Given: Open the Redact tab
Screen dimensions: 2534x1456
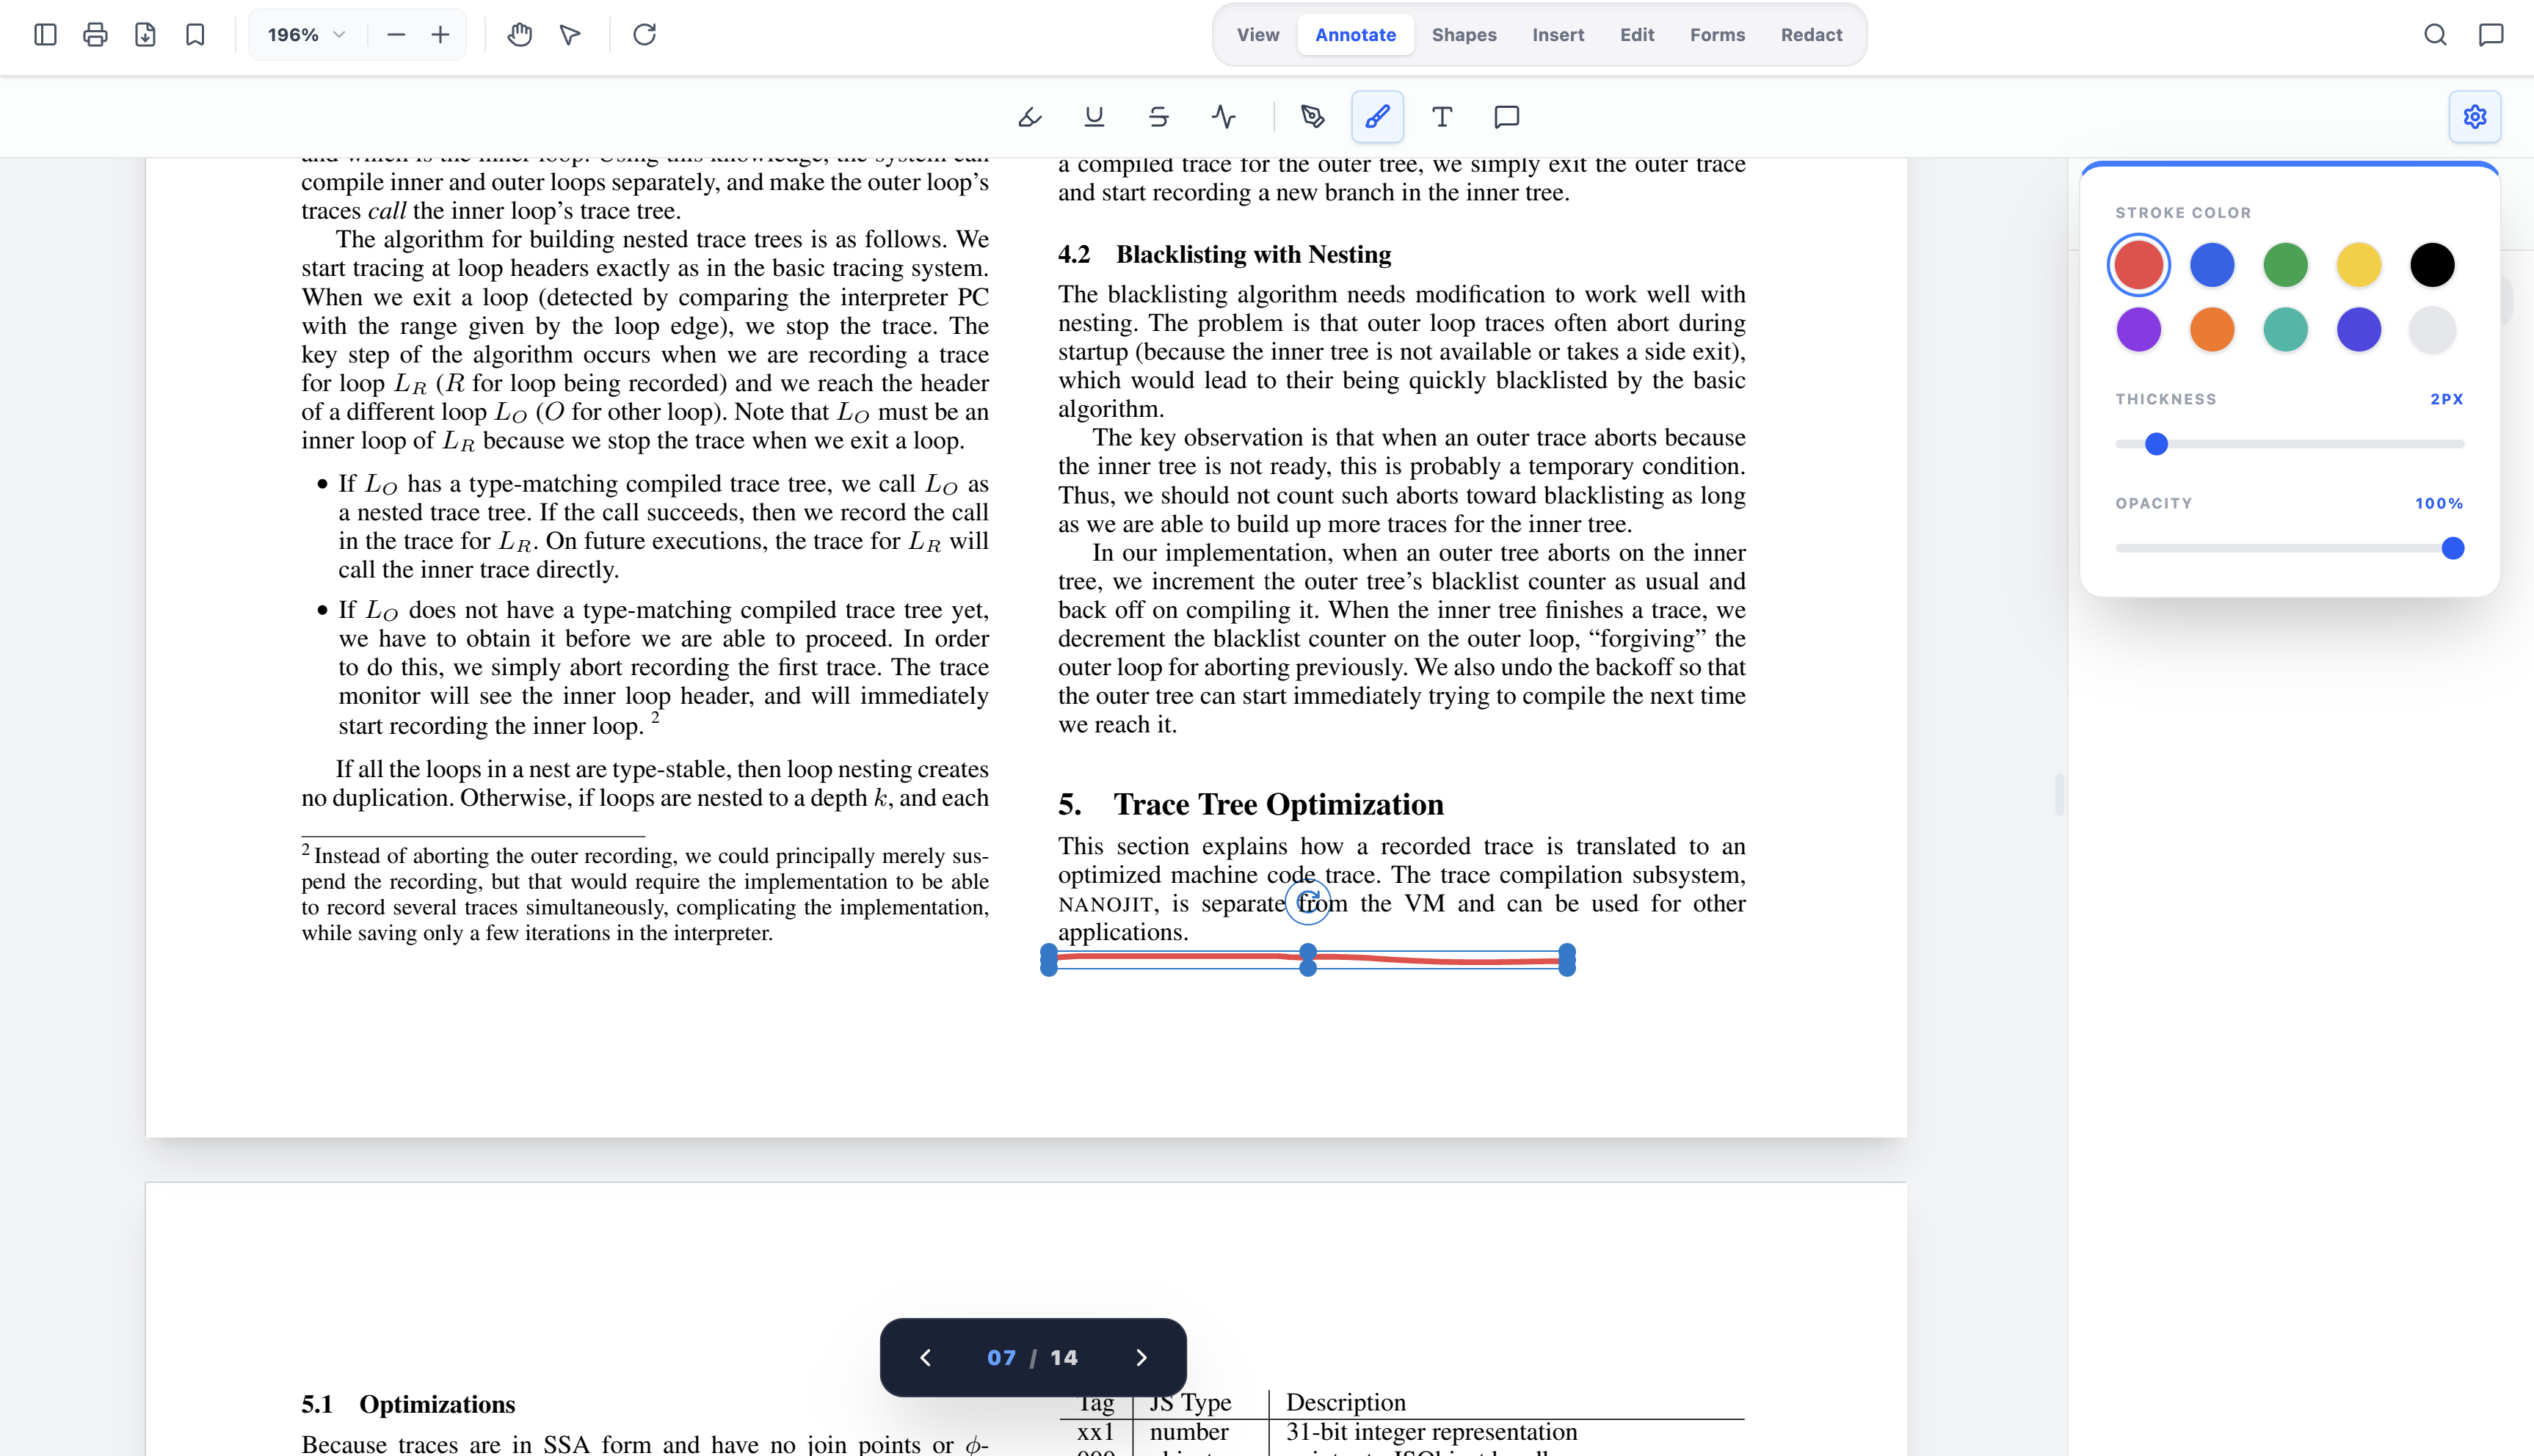Looking at the screenshot, I should click(1811, 35).
